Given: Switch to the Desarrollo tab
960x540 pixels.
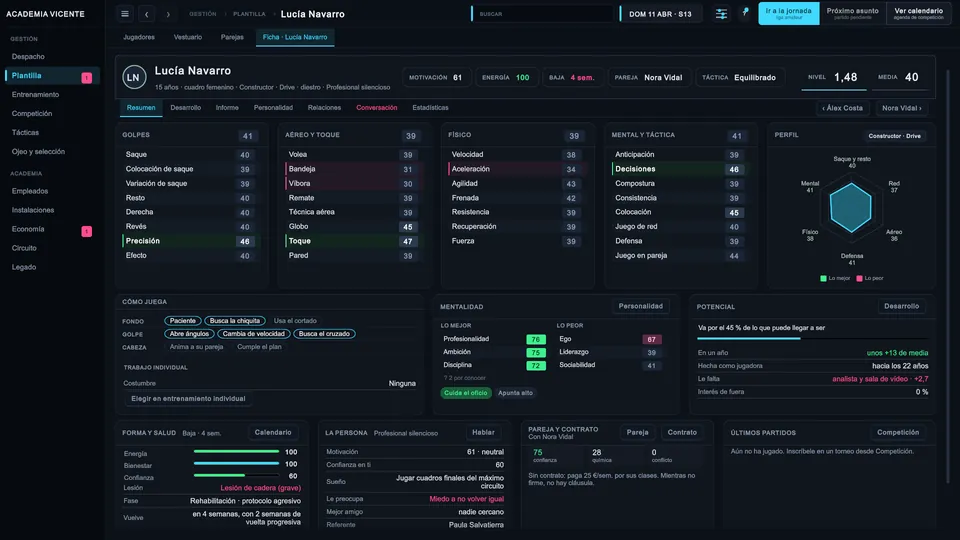Looking at the screenshot, I should [186, 108].
